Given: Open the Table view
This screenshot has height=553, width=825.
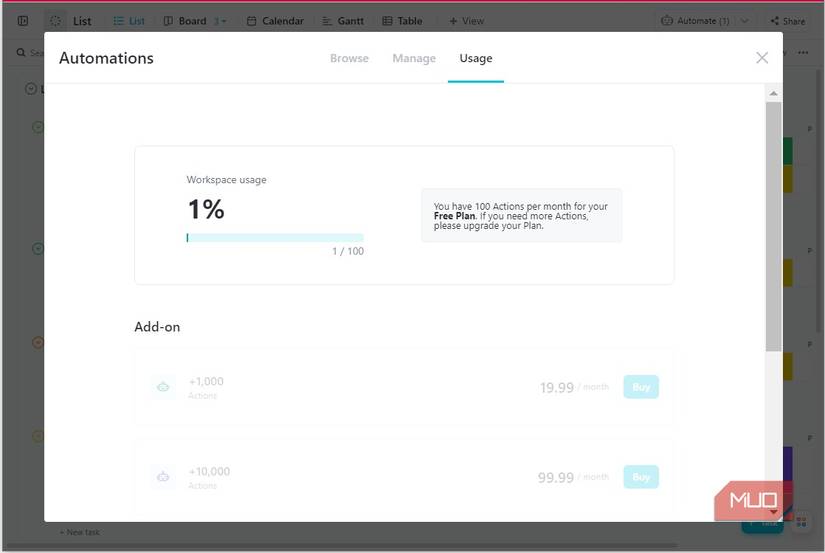Looking at the screenshot, I should tap(403, 21).
